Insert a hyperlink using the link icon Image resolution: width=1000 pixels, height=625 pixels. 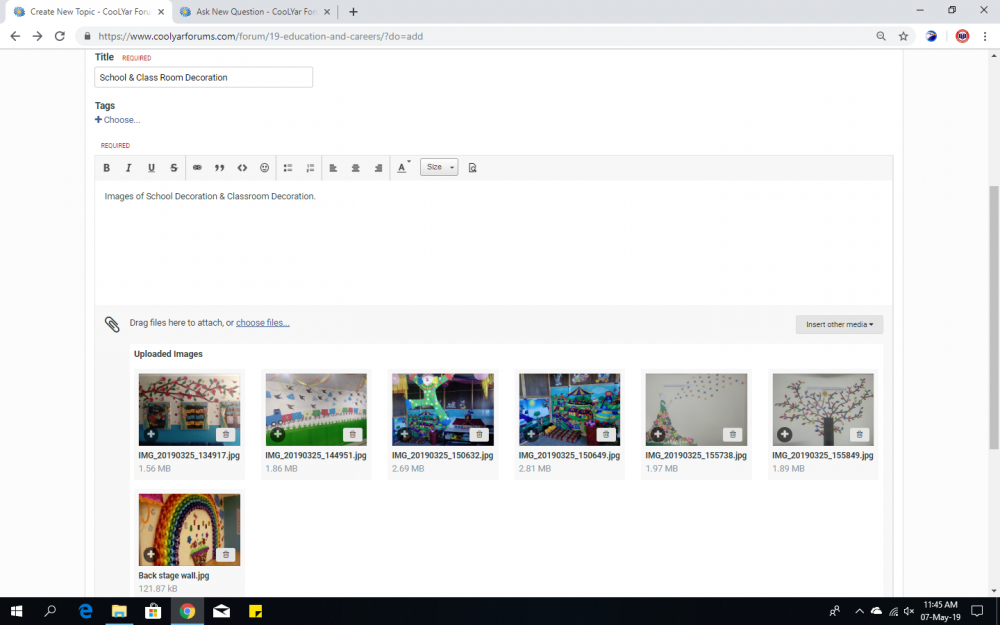[x=197, y=167]
